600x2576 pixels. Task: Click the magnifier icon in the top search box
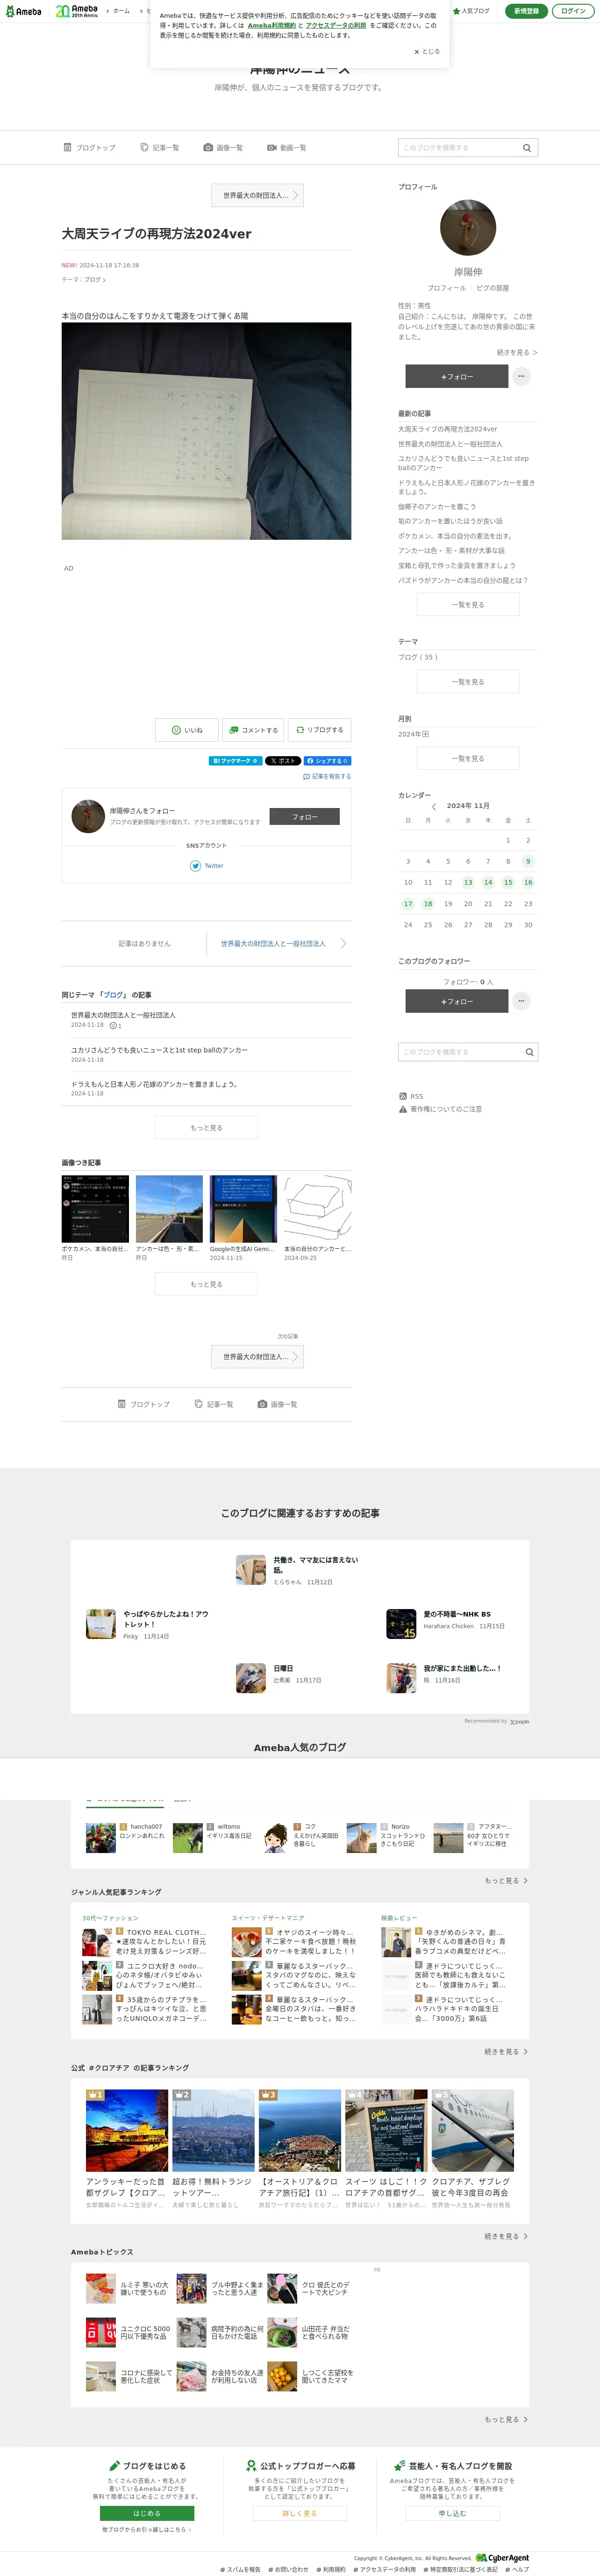point(527,147)
